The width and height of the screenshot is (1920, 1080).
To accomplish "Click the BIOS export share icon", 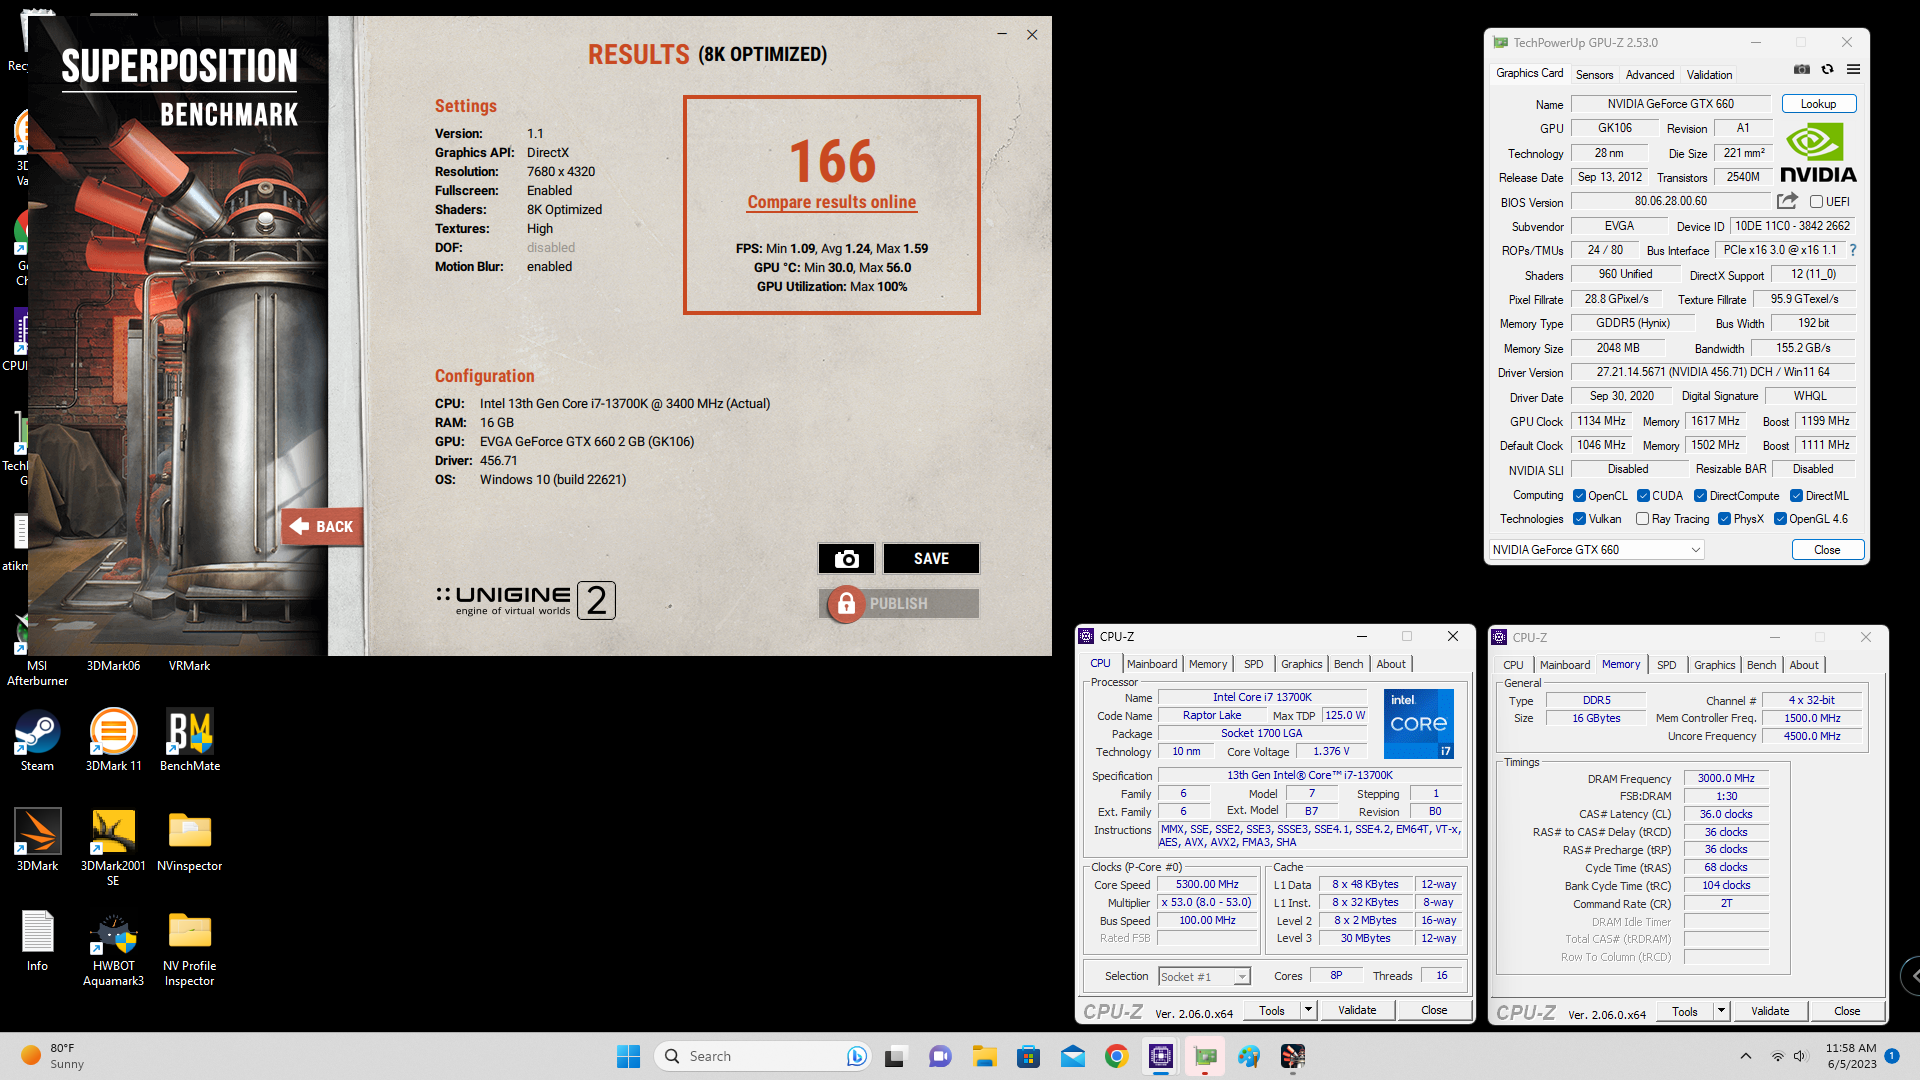I will (1787, 201).
